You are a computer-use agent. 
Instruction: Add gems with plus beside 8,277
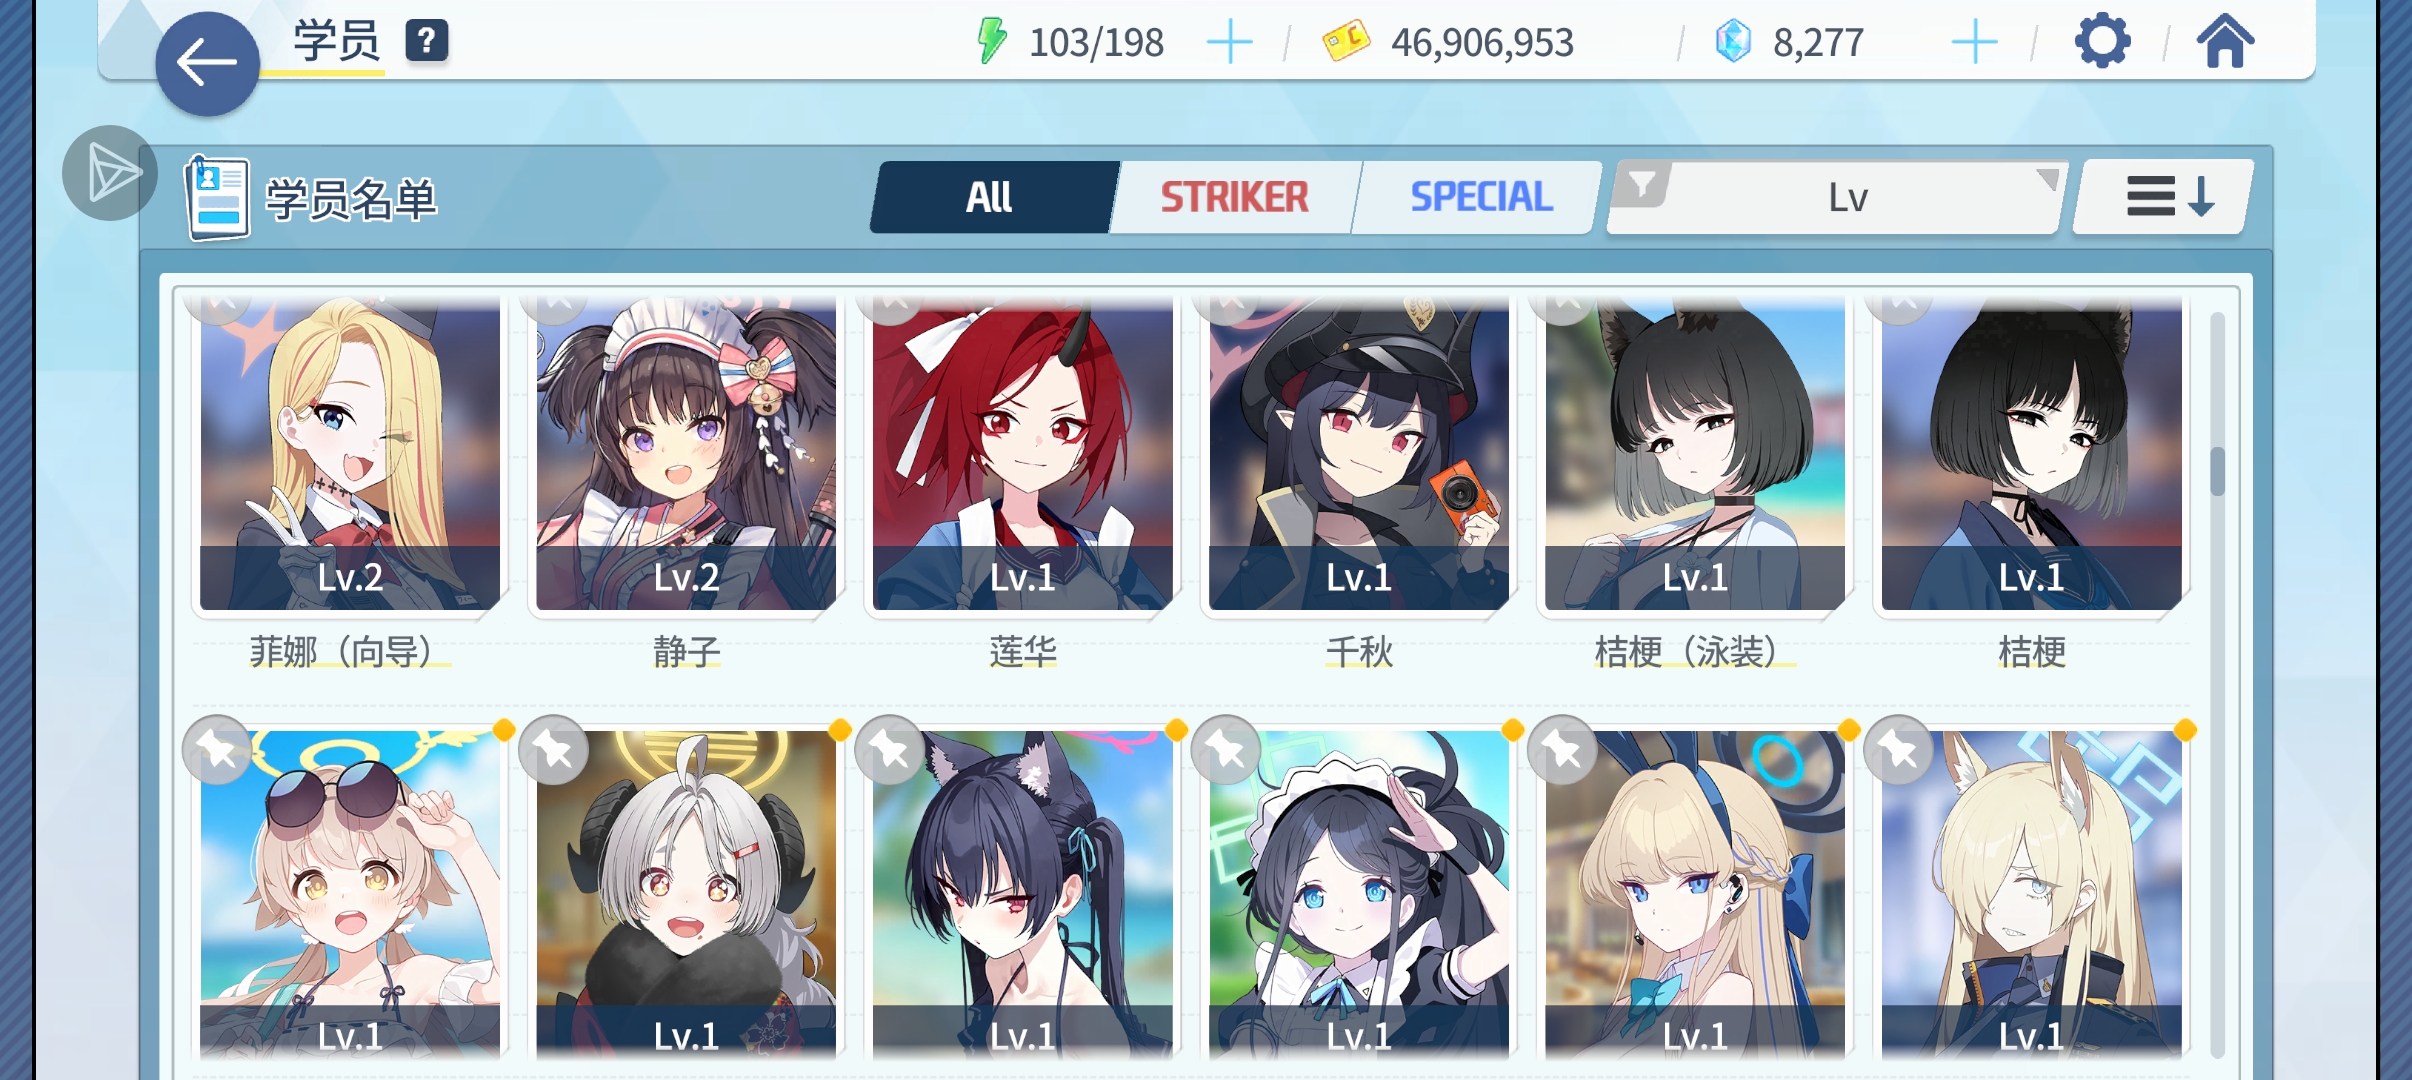tap(1974, 43)
